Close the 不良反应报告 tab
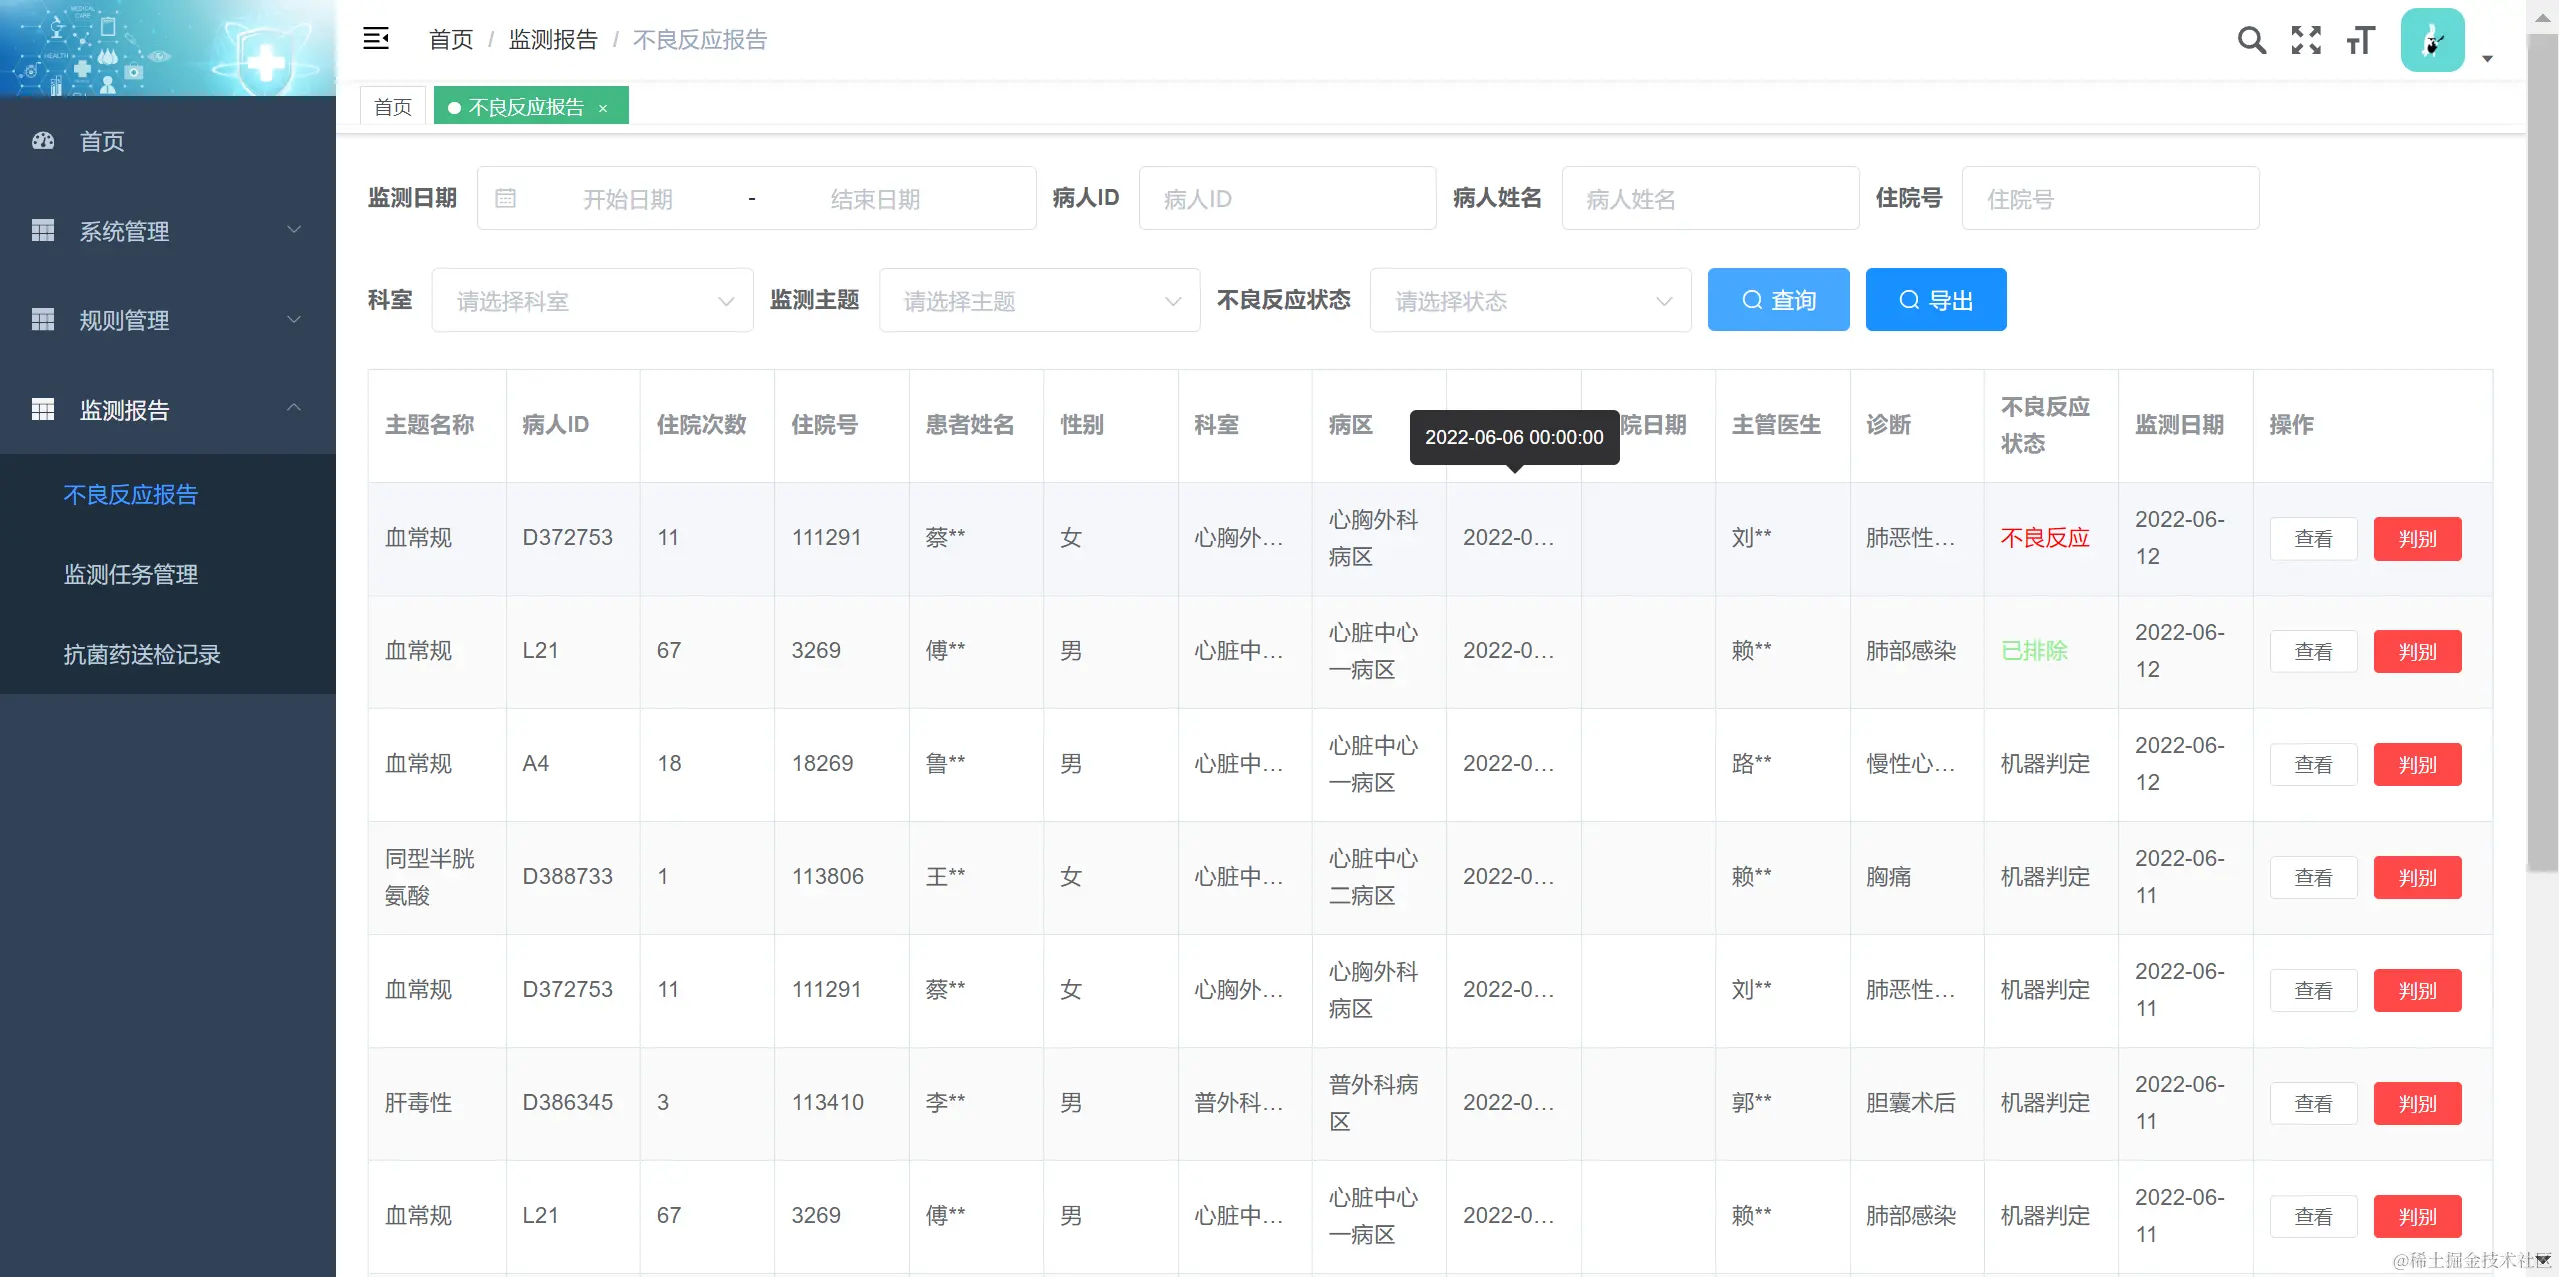2559x1277 pixels. pyautogui.click(x=604, y=107)
